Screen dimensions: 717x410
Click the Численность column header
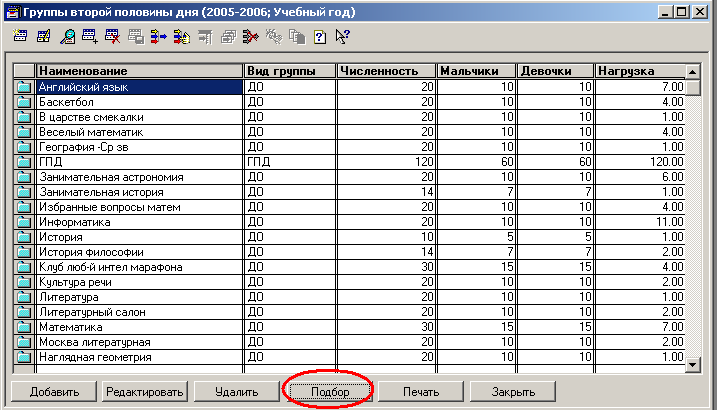click(386, 71)
